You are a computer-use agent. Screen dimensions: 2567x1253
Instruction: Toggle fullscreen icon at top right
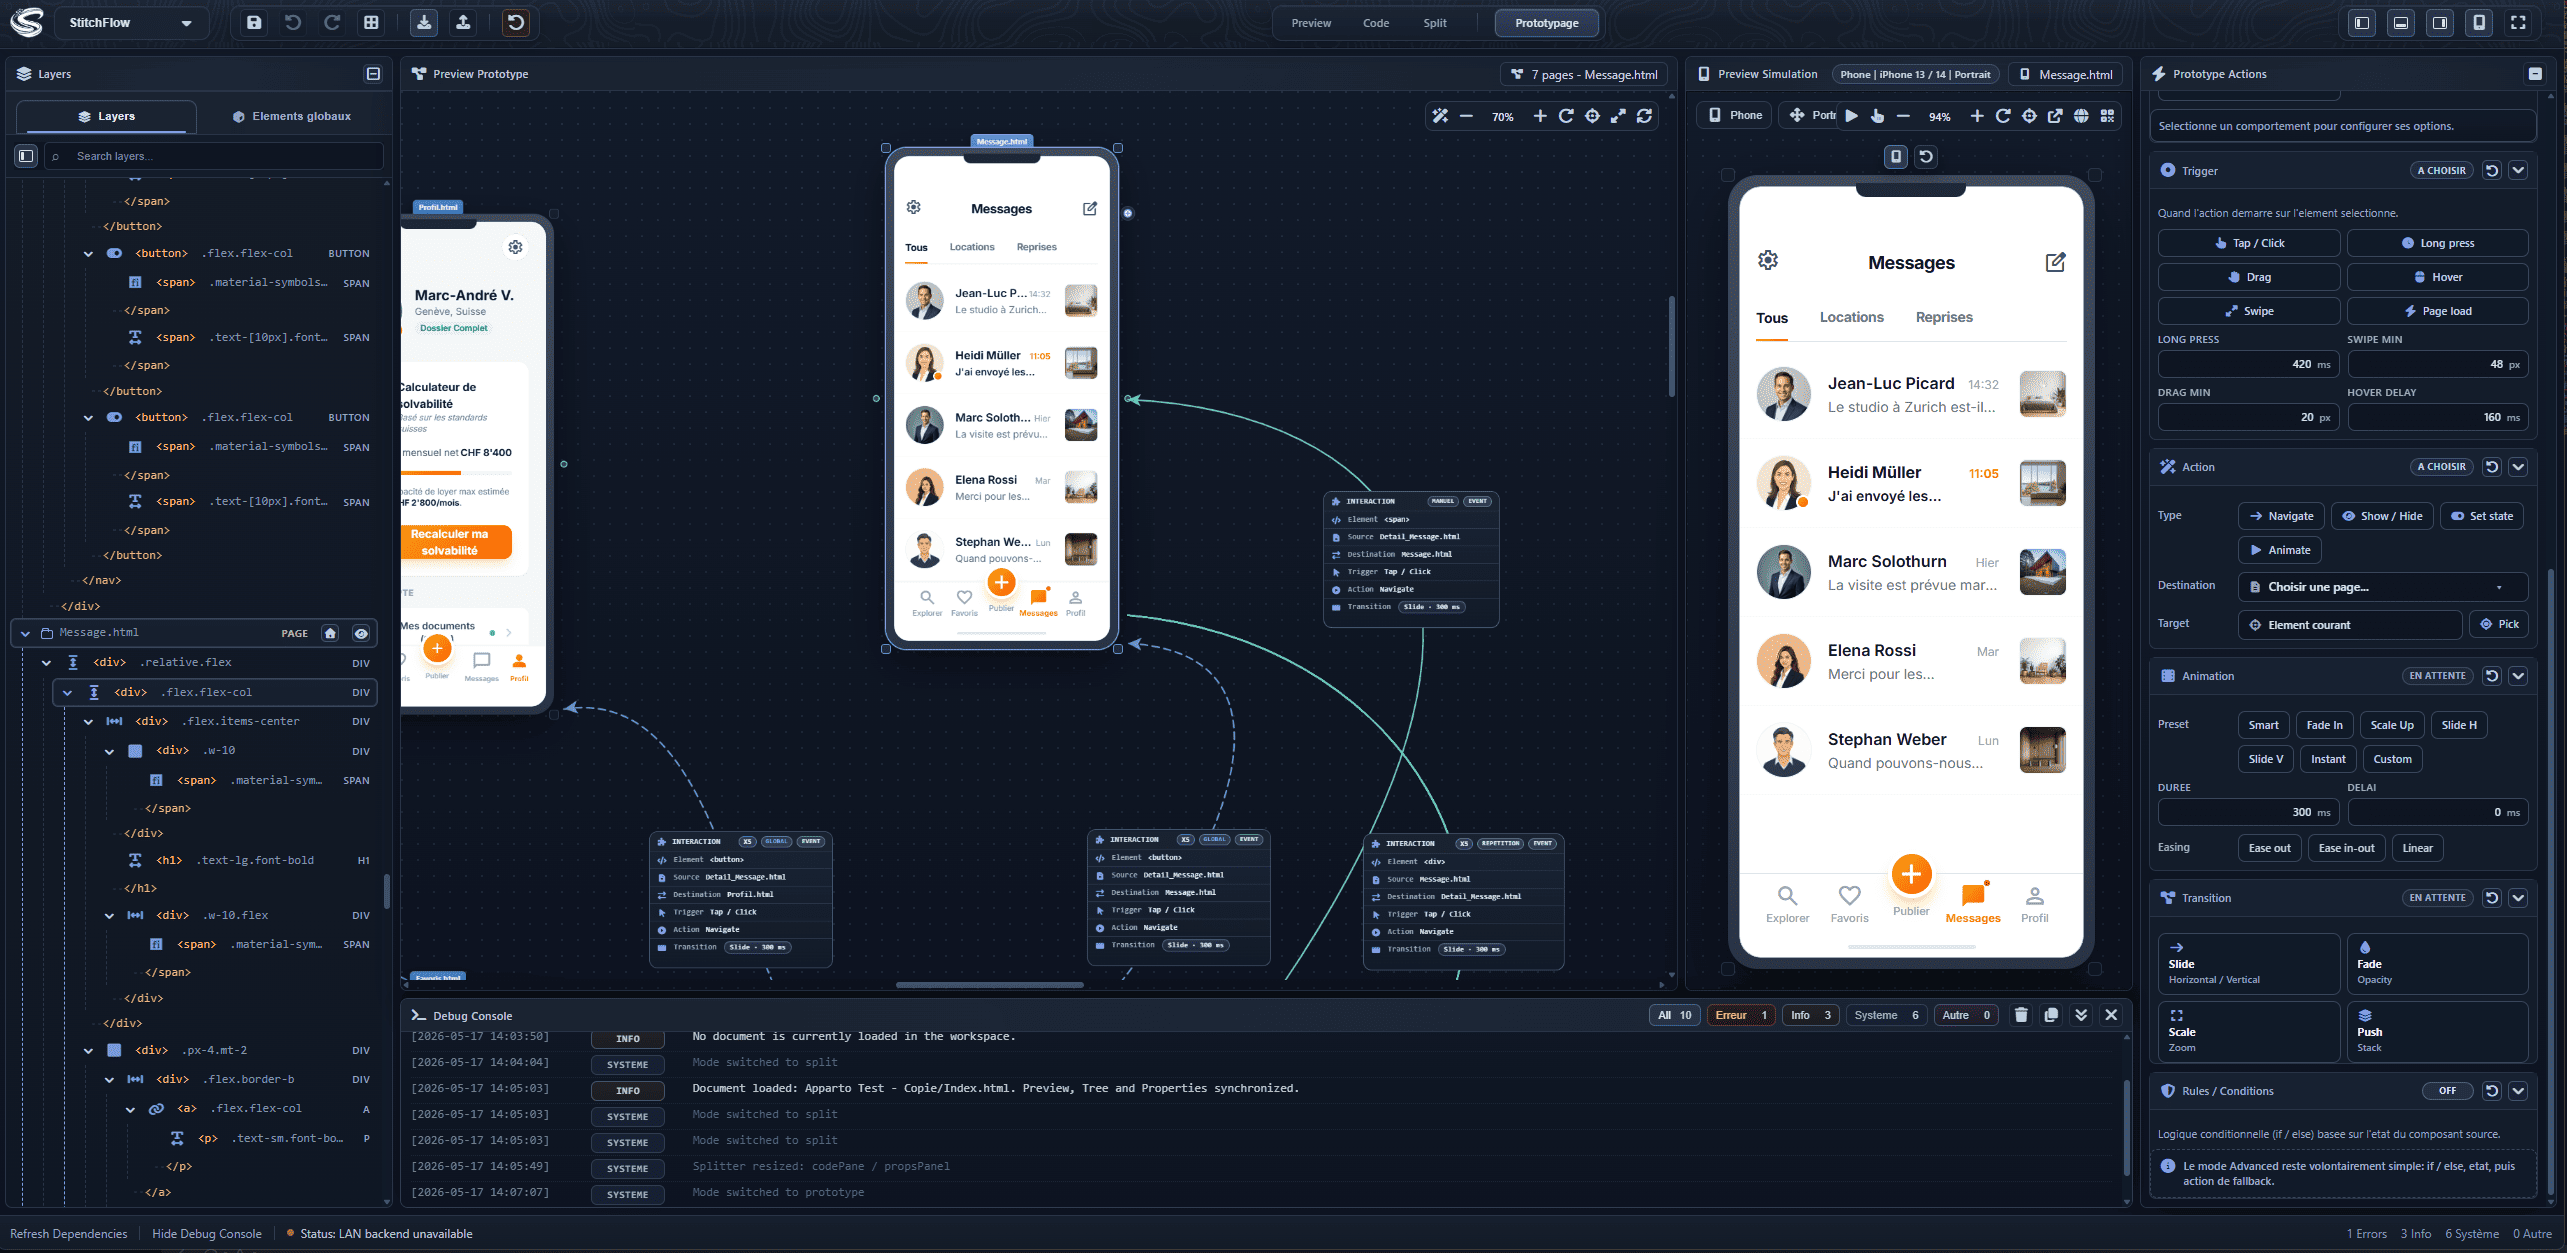click(x=2518, y=22)
